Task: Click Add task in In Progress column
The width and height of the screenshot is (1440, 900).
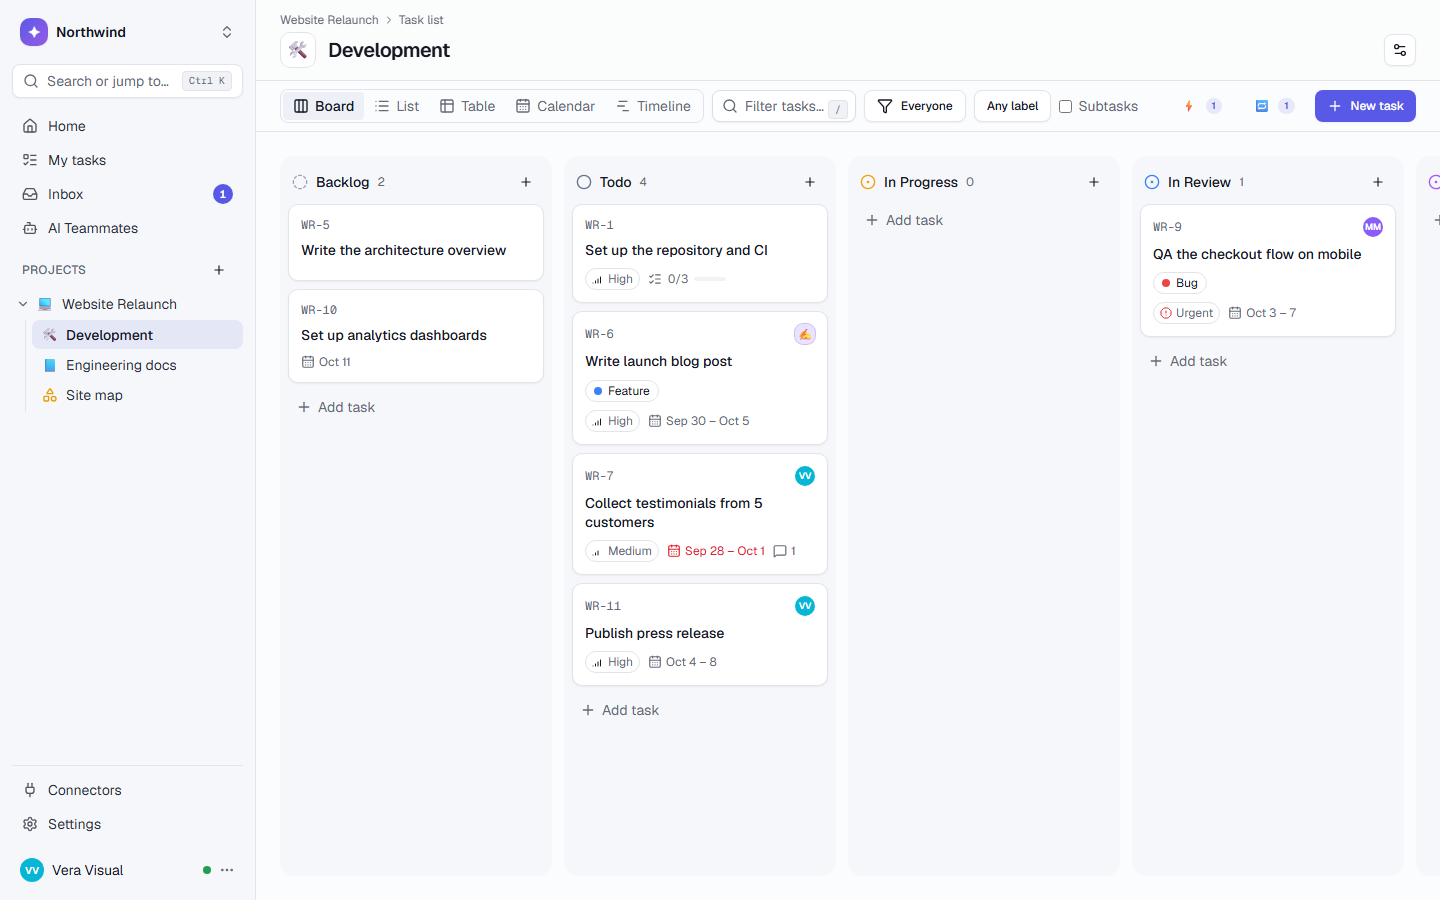Action: [x=905, y=220]
